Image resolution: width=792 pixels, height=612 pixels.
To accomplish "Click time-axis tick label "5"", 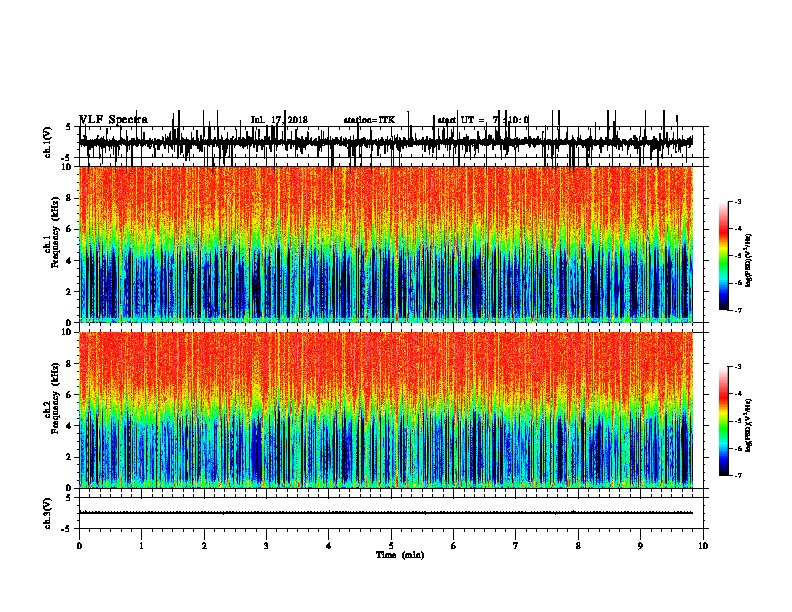I will 391,546.
